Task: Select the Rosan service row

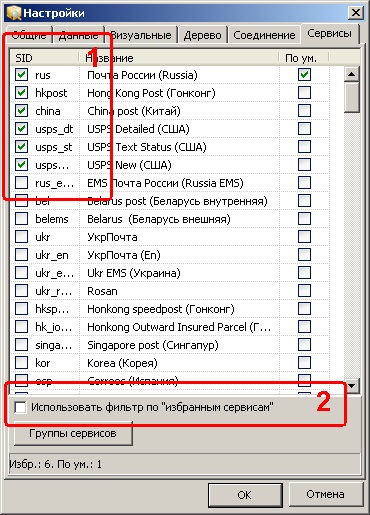Action: [170, 291]
